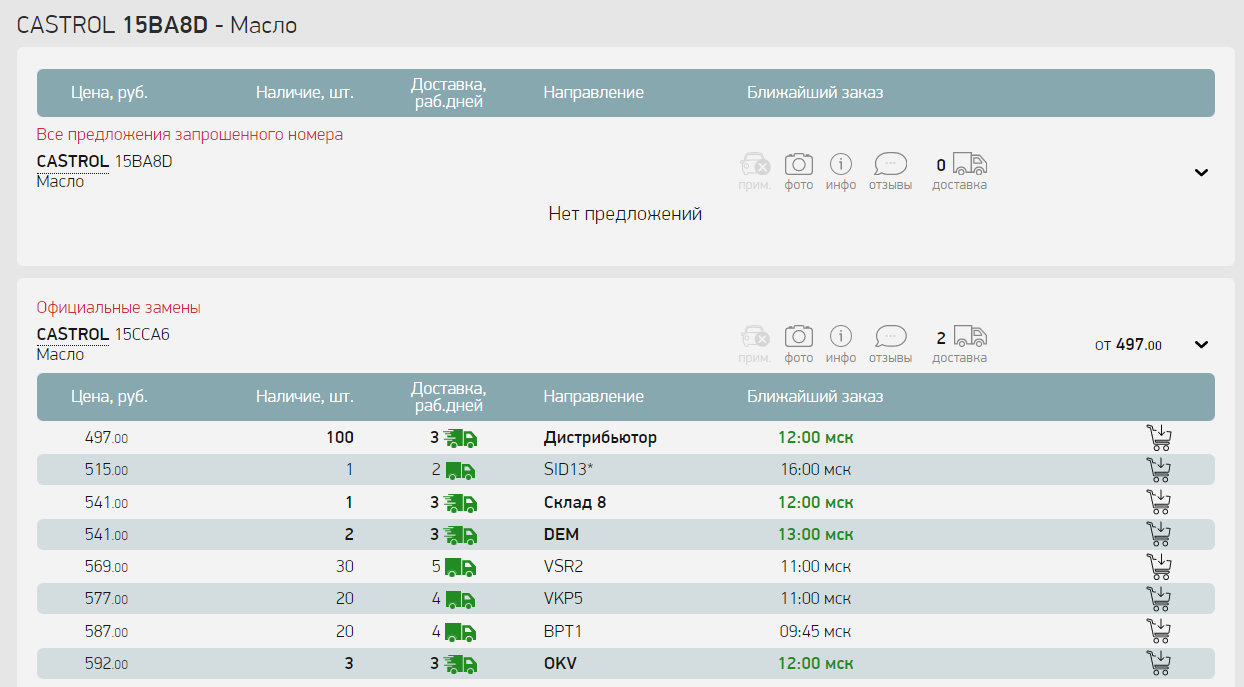Add the VSR2 offer to cart
1244x687 pixels.
1158,567
